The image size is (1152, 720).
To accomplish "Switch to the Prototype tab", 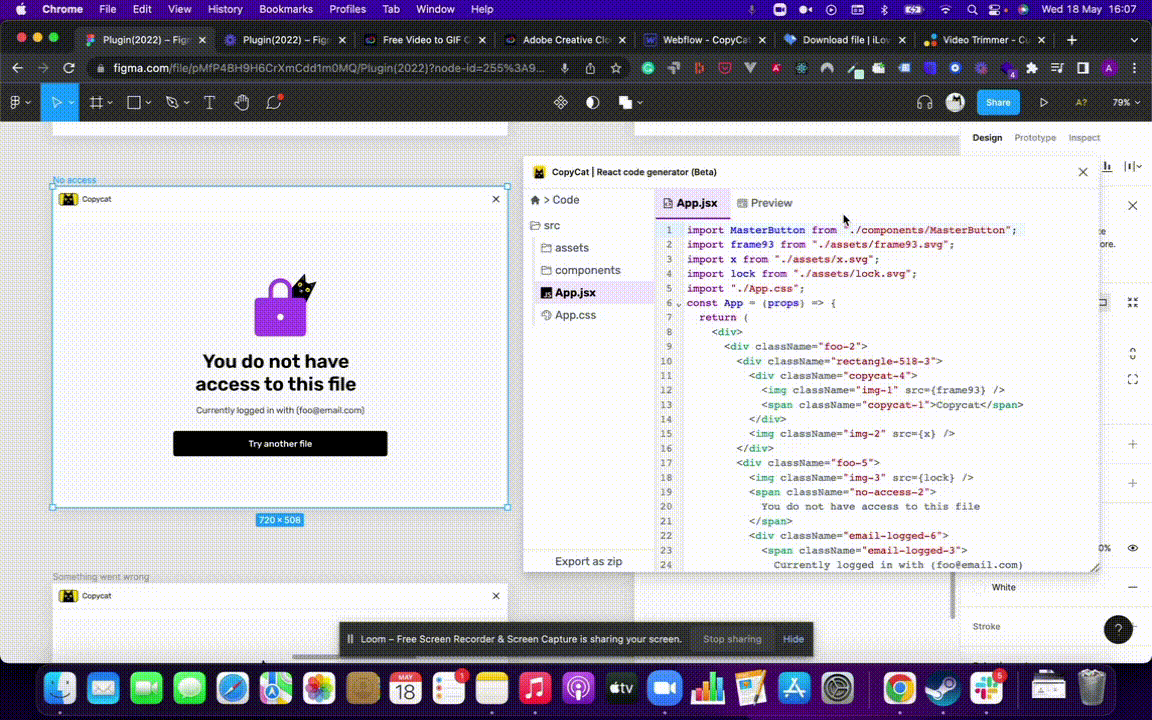I will pos(1034,137).
